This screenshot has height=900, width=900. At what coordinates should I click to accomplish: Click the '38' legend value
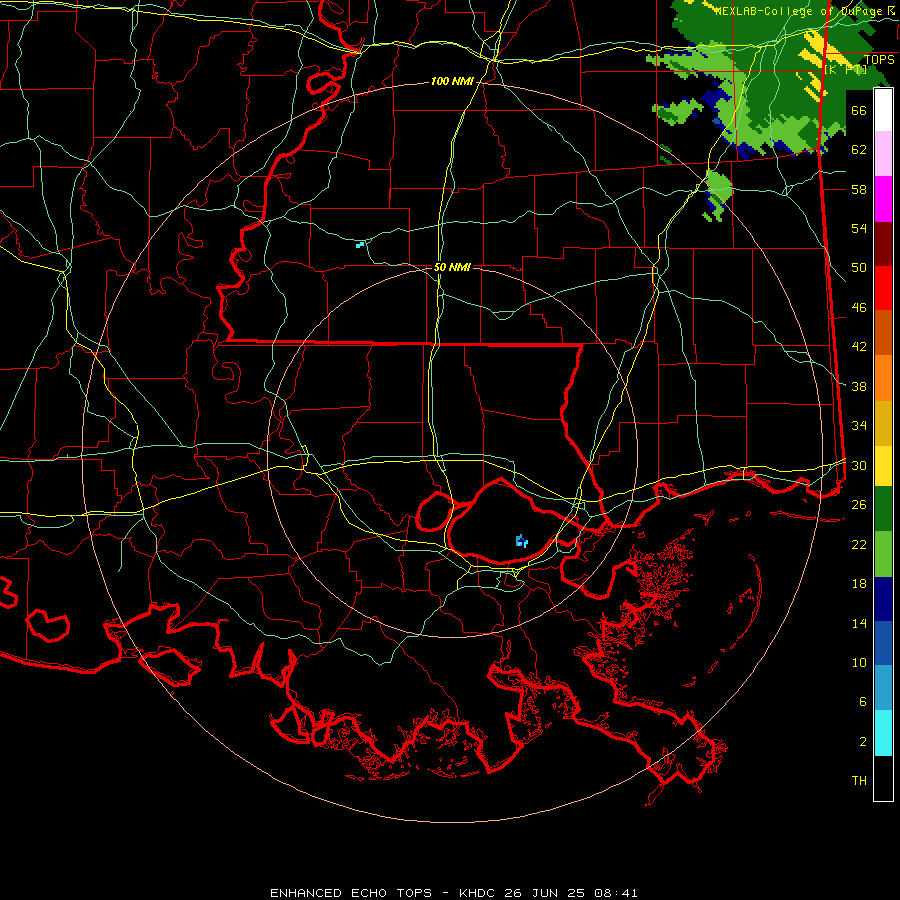click(859, 386)
